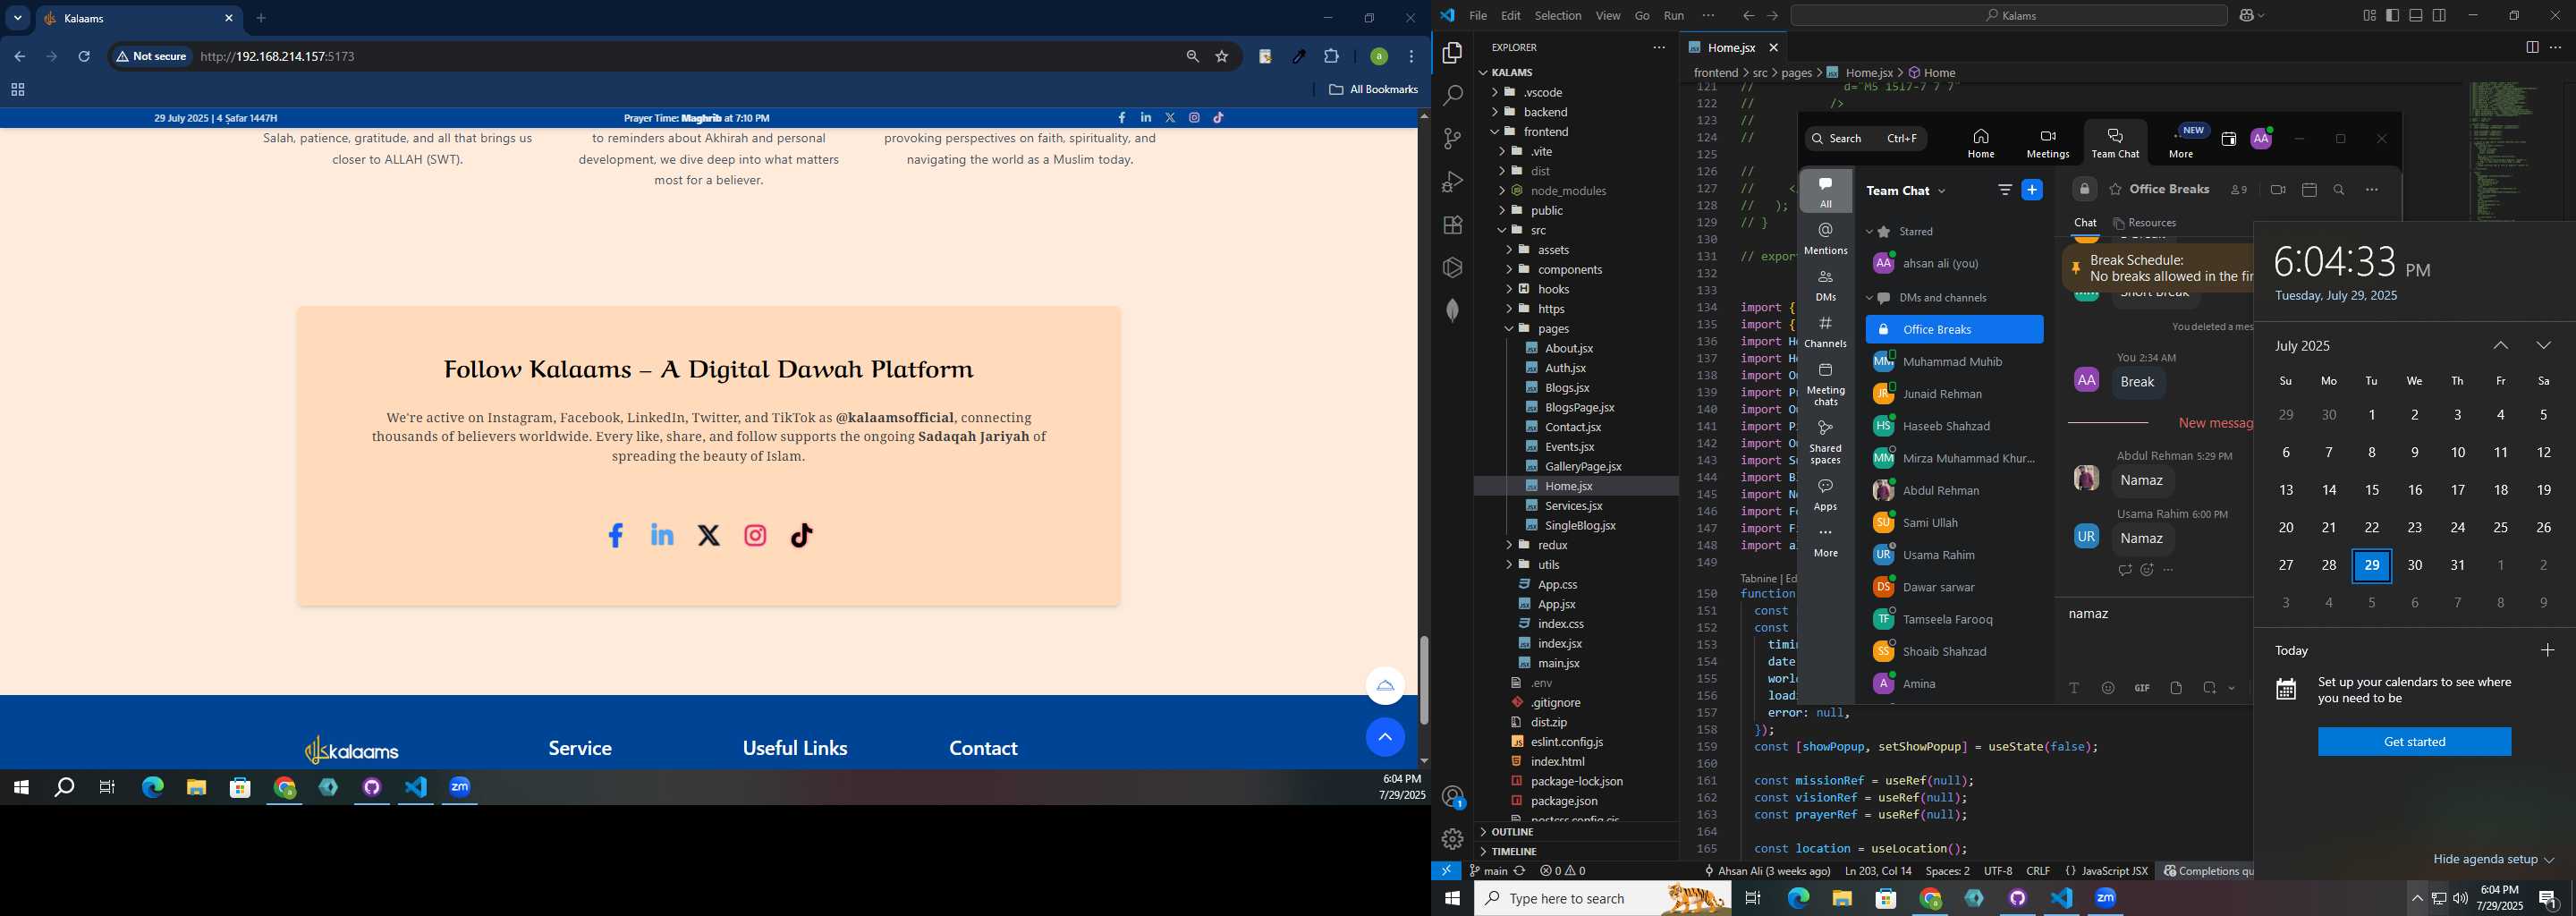The image size is (2576, 916).
Task: Open Shared spaces in Zoom sidebar
Action: (1825, 441)
